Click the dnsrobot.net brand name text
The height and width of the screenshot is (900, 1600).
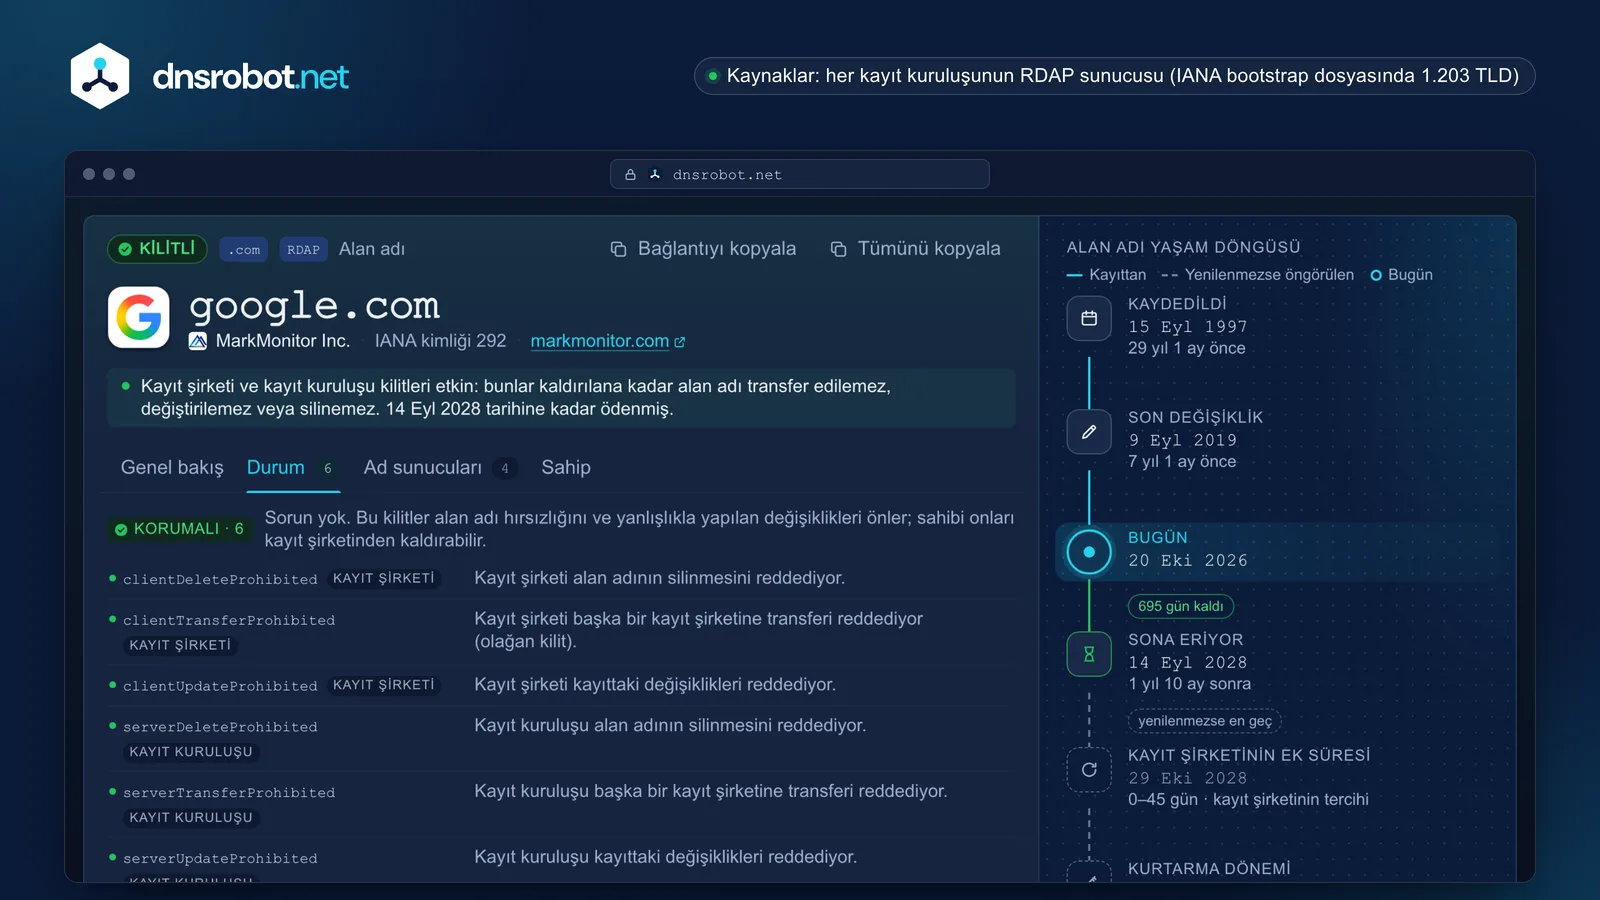[250, 76]
